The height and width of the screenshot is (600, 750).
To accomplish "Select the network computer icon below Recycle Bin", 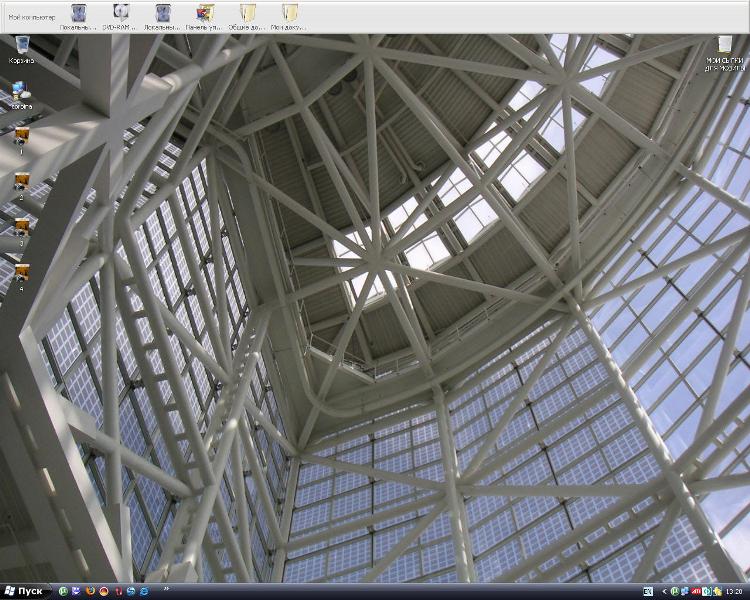I will click(x=22, y=96).
